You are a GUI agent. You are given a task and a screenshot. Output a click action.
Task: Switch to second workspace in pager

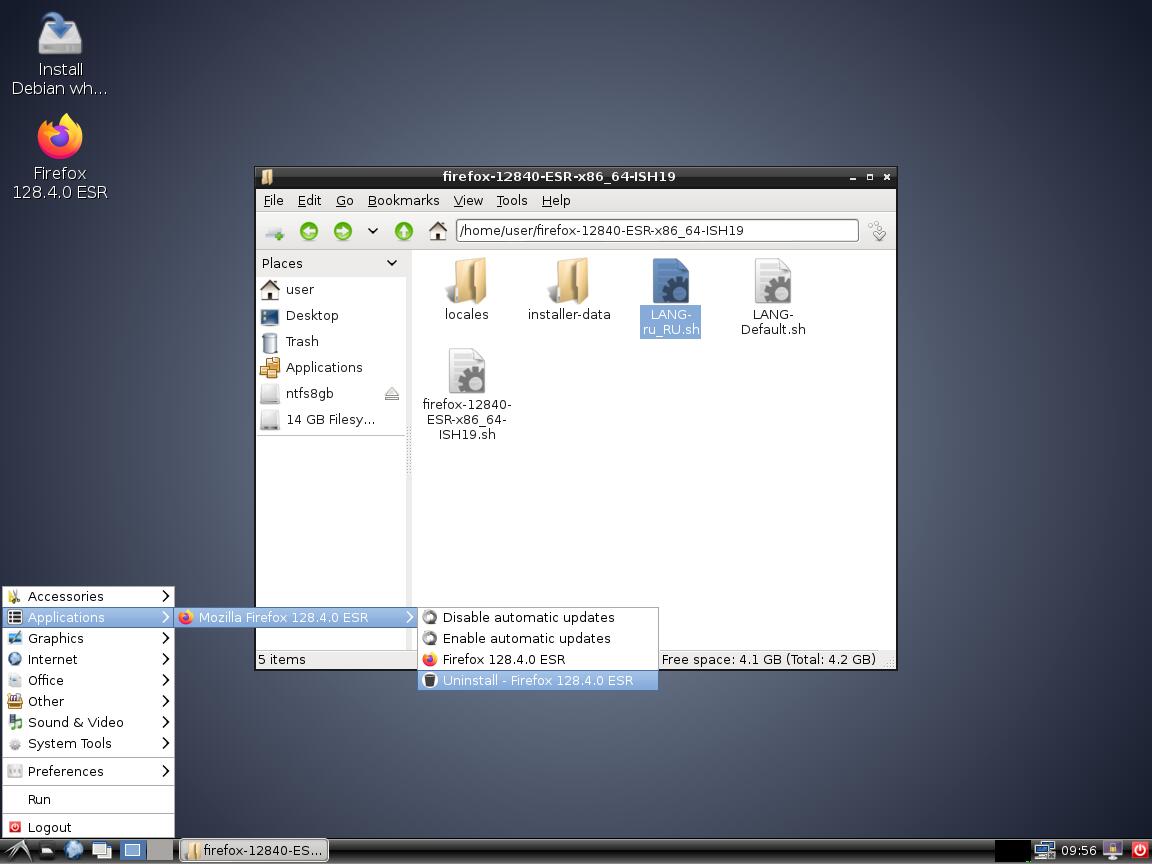[x=159, y=851]
